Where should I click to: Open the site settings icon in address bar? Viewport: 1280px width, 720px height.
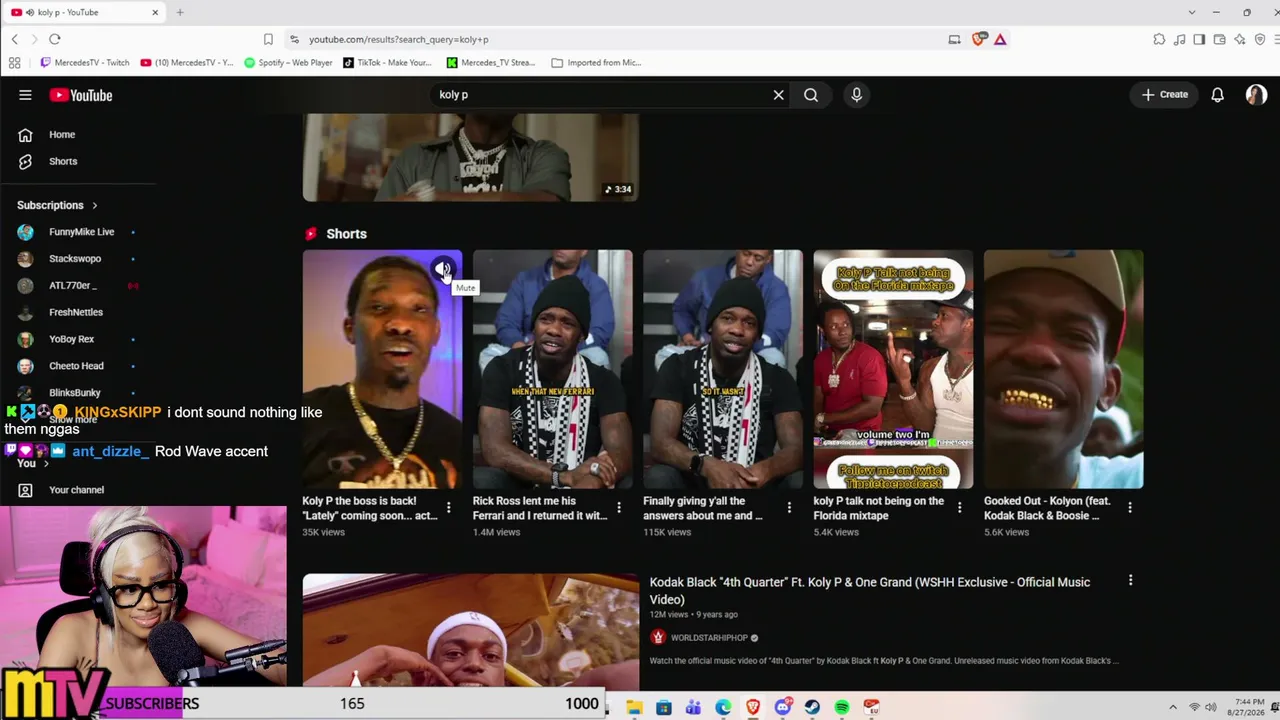pyautogui.click(x=294, y=39)
